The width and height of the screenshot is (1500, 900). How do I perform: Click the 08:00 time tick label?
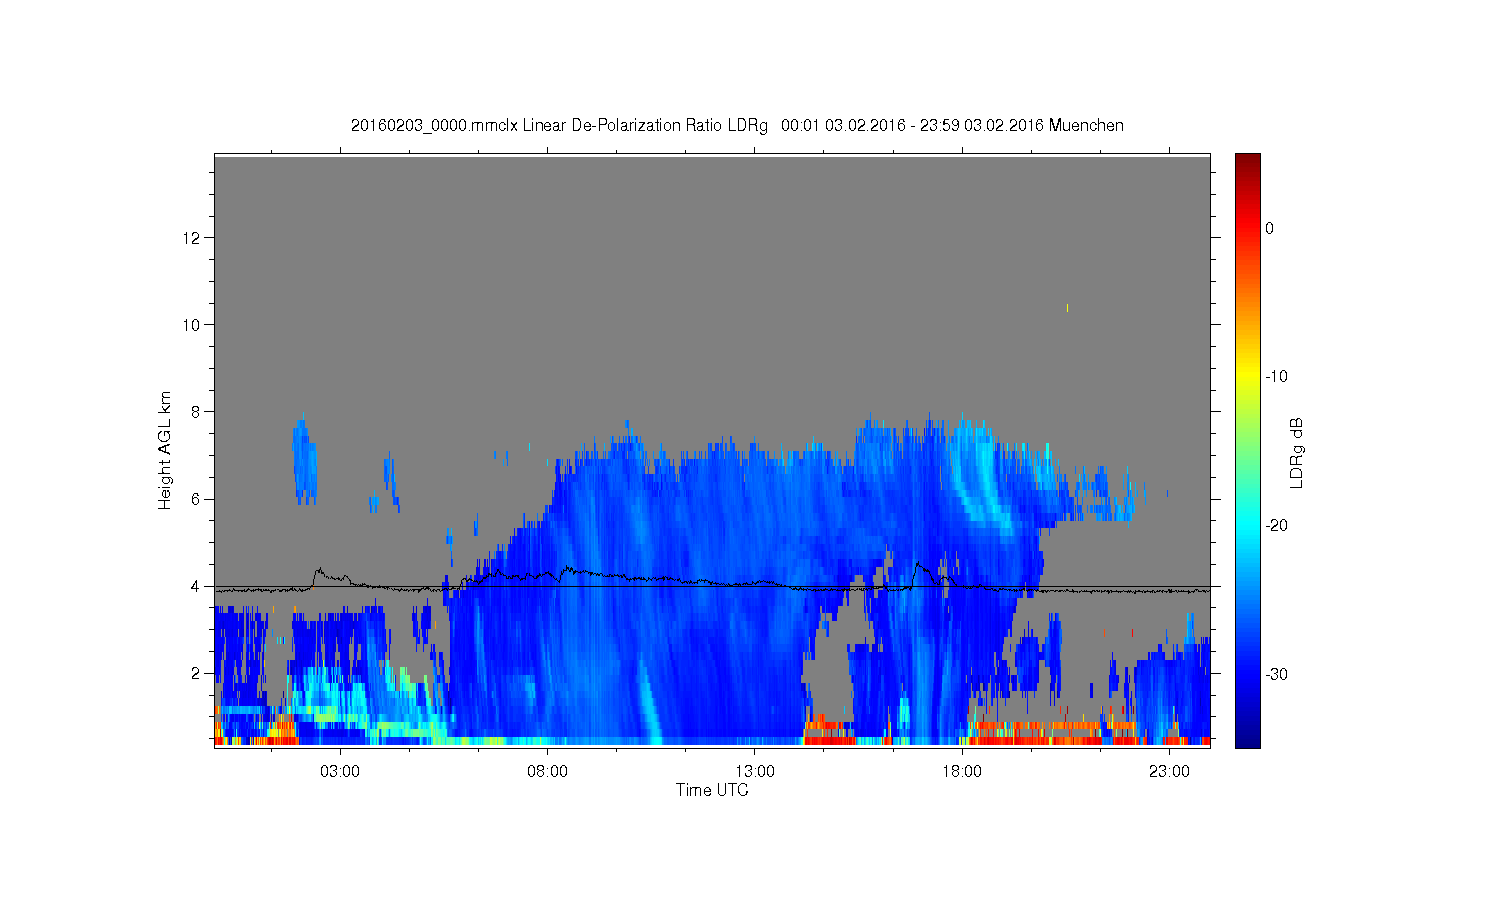pyautogui.click(x=547, y=772)
